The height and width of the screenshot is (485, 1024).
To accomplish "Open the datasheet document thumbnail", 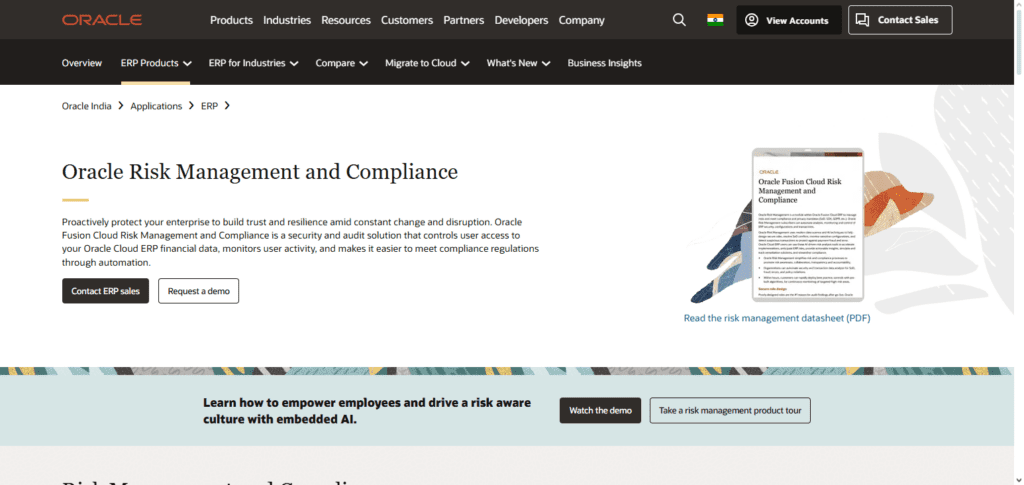I will [x=808, y=225].
